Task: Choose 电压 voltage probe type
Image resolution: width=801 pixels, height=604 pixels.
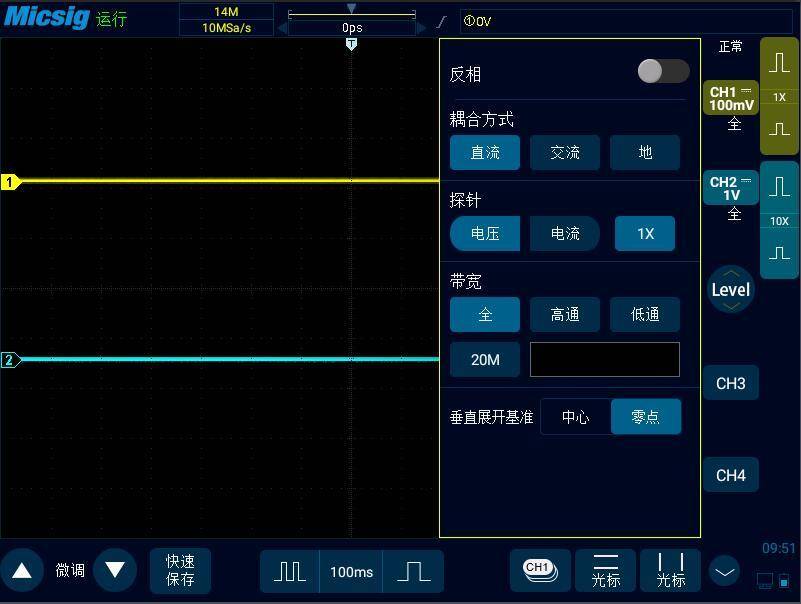Action: (x=485, y=234)
